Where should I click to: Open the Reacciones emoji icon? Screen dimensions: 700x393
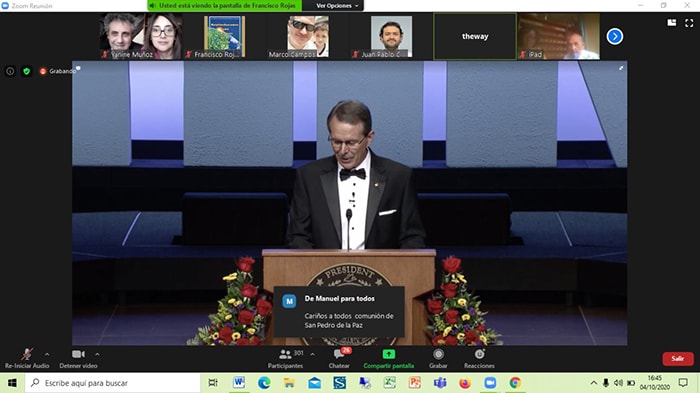point(479,354)
